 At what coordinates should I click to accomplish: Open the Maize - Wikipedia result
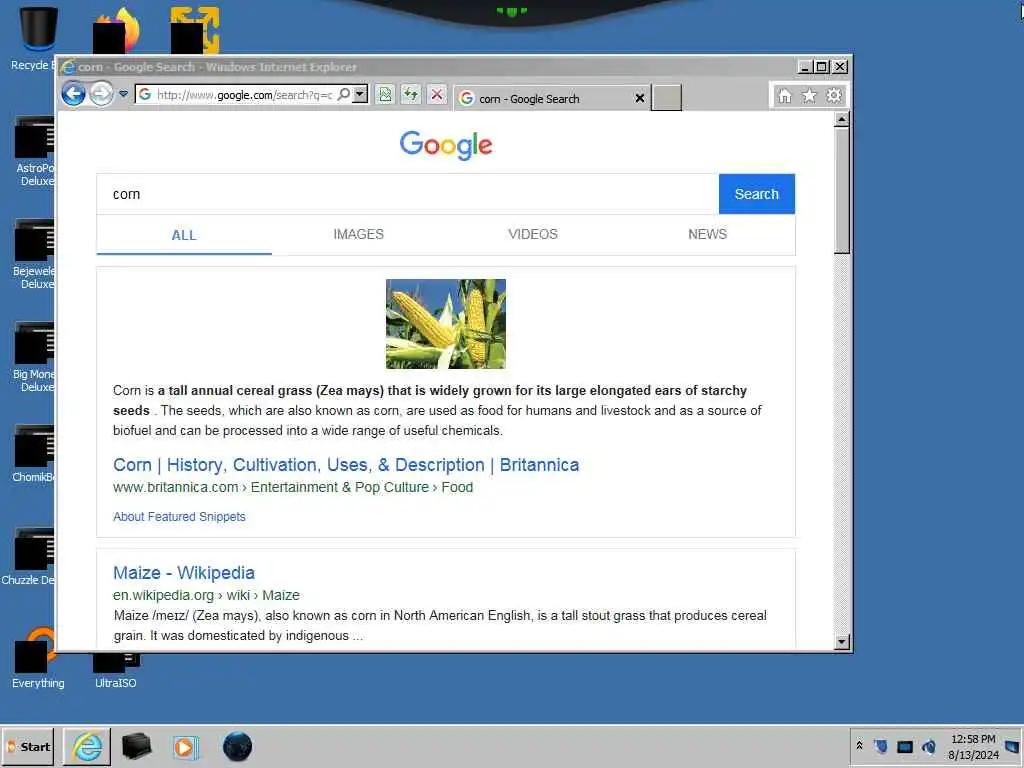click(184, 573)
